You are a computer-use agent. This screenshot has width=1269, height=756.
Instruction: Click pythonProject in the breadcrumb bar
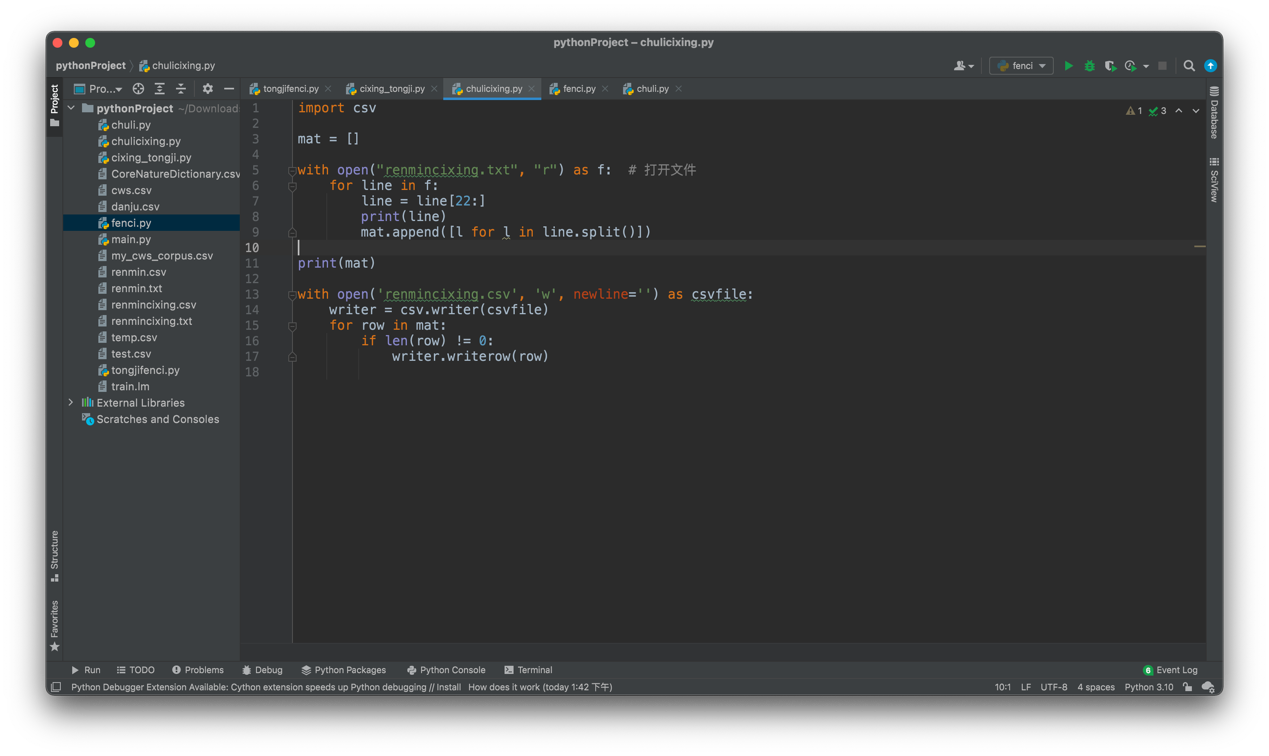[91, 66]
